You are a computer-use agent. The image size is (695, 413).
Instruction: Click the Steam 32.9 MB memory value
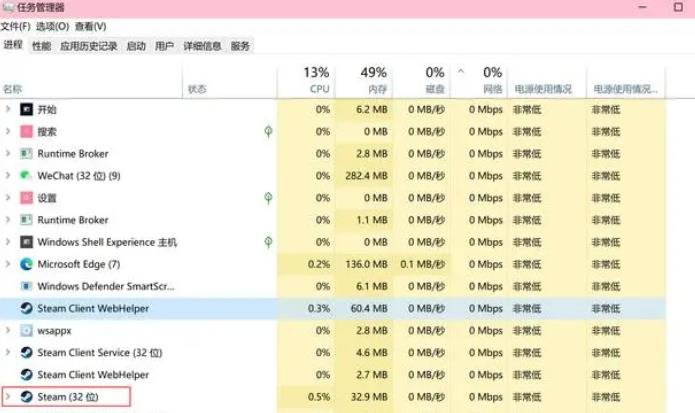coord(369,397)
